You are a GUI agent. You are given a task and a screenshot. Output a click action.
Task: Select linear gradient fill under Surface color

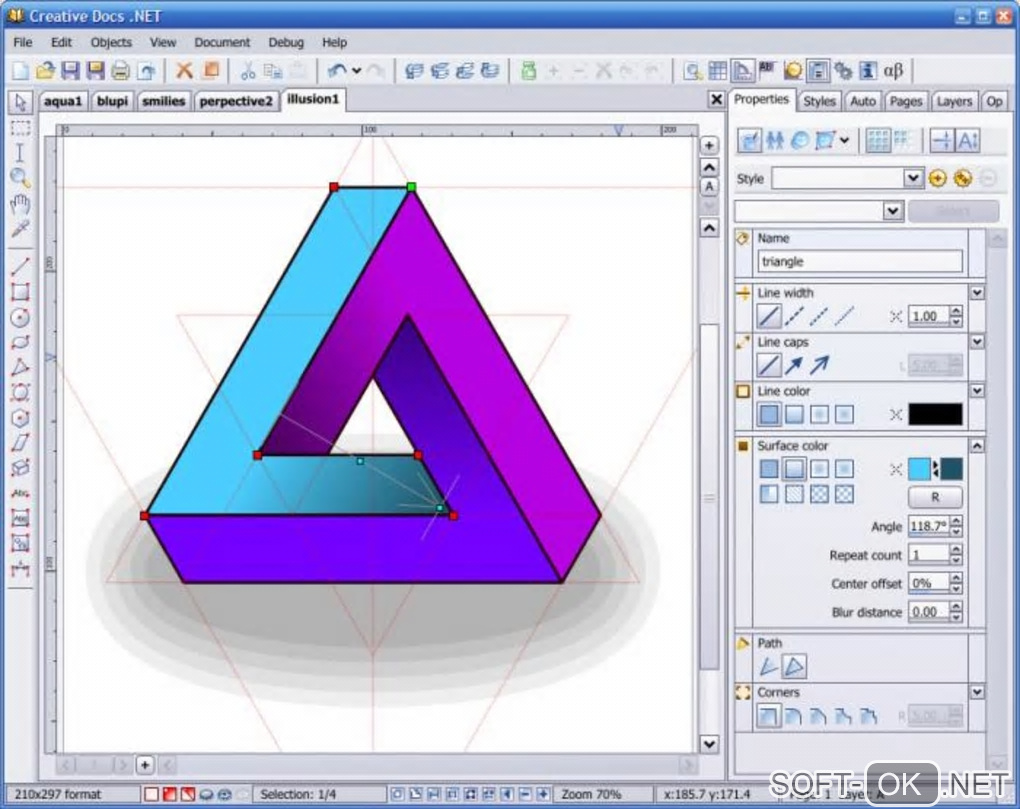click(794, 469)
